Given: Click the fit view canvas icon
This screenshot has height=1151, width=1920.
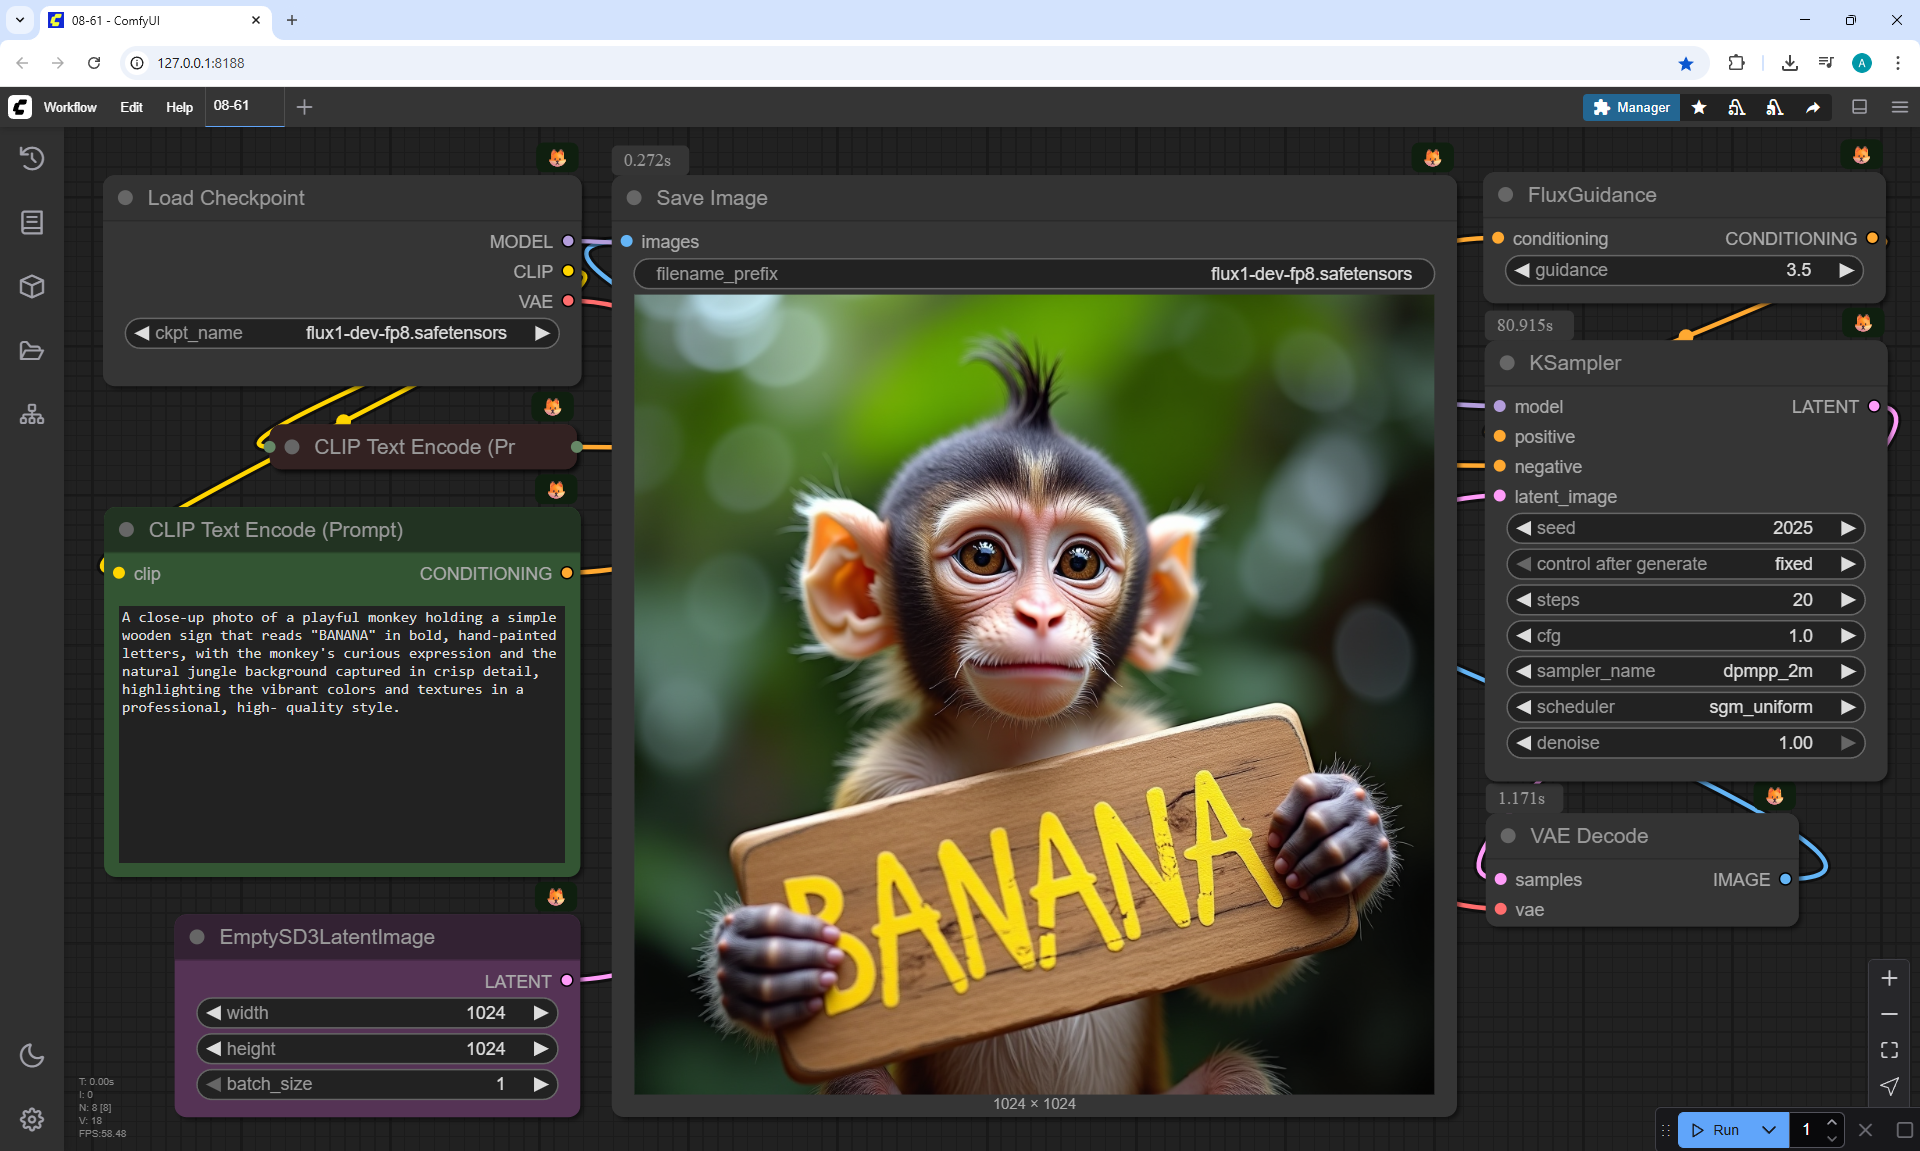Looking at the screenshot, I should [x=1889, y=1050].
